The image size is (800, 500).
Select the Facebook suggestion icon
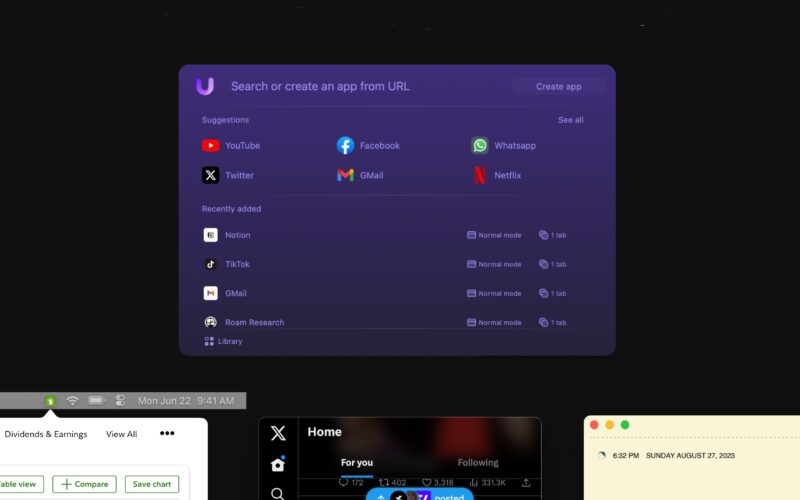(345, 145)
